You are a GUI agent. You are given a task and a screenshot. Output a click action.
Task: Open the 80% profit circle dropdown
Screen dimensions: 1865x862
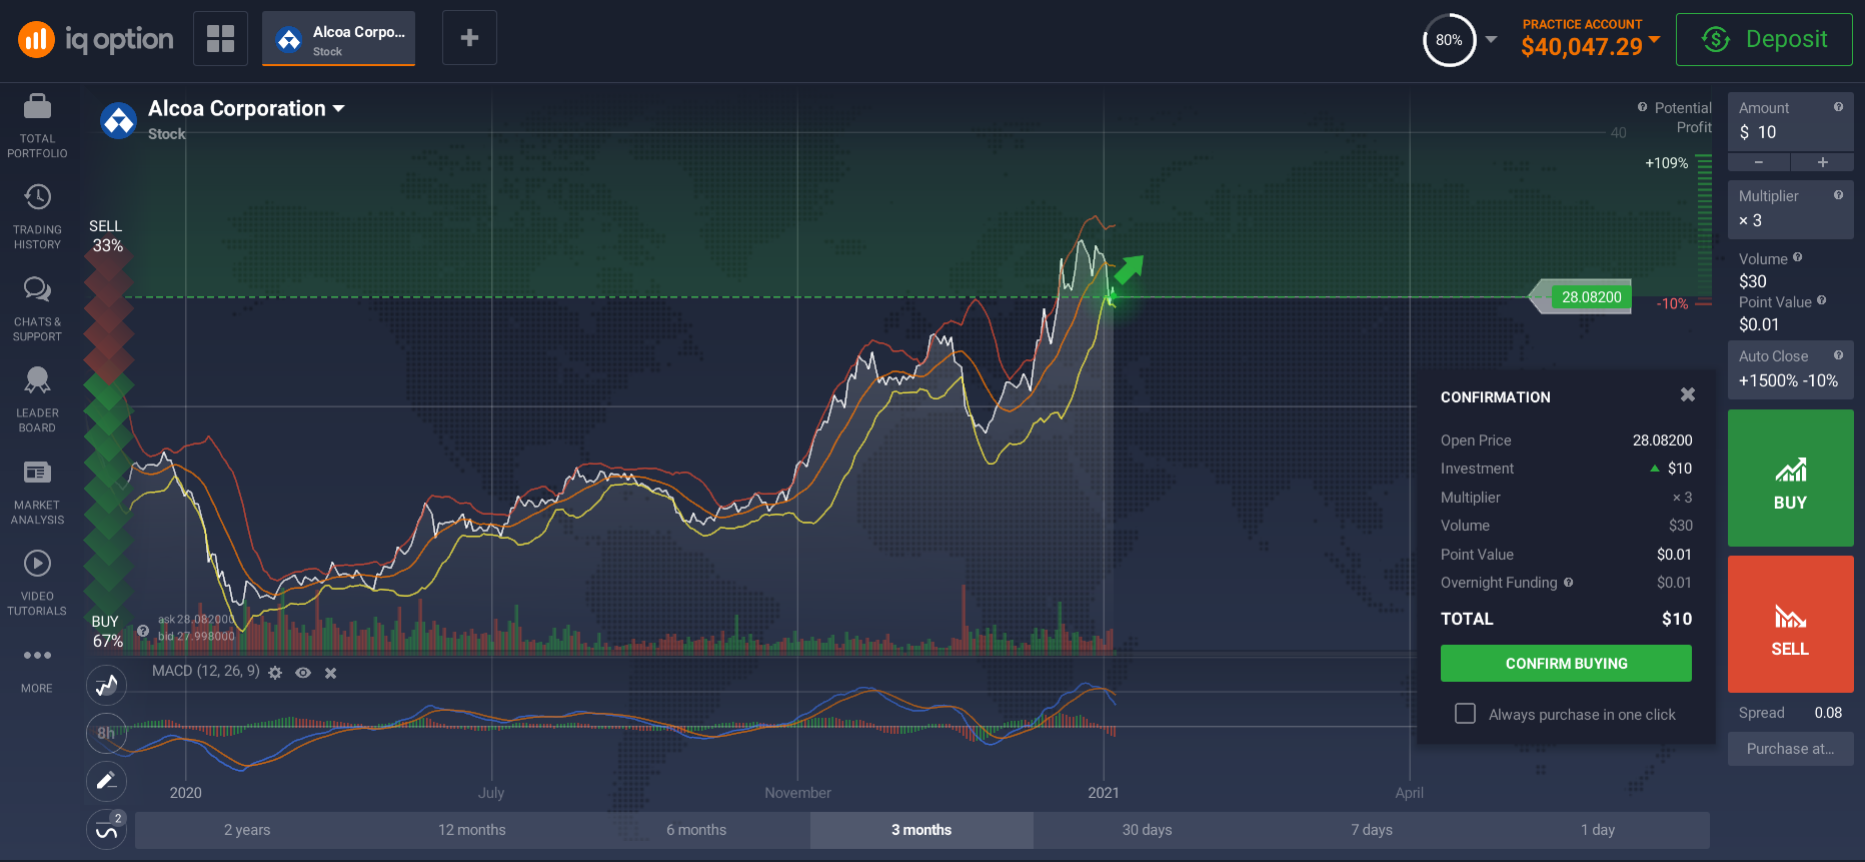1491,40
